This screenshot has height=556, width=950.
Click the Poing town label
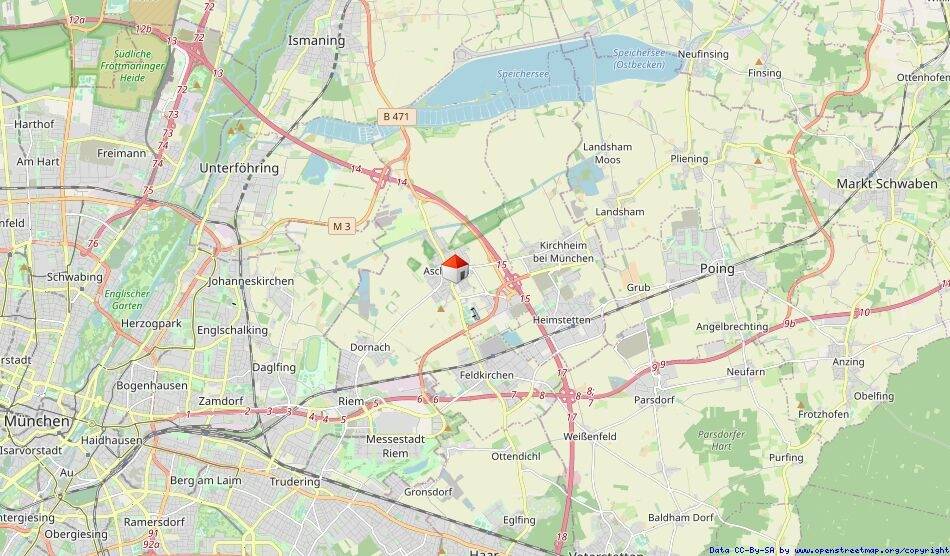(x=717, y=268)
